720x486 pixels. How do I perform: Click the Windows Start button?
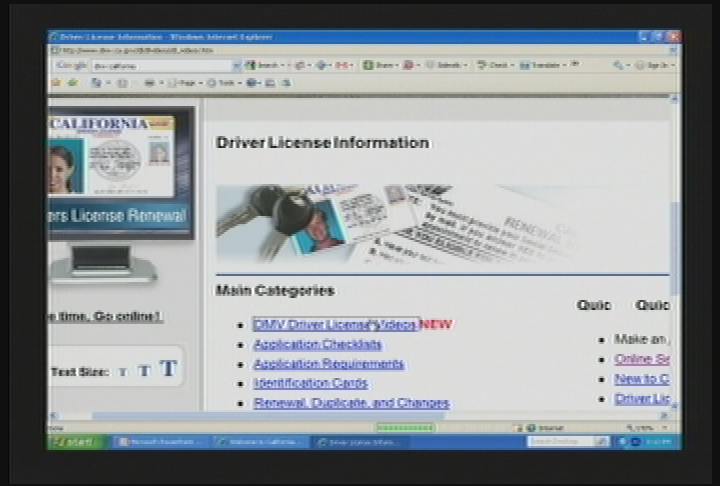(77, 442)
